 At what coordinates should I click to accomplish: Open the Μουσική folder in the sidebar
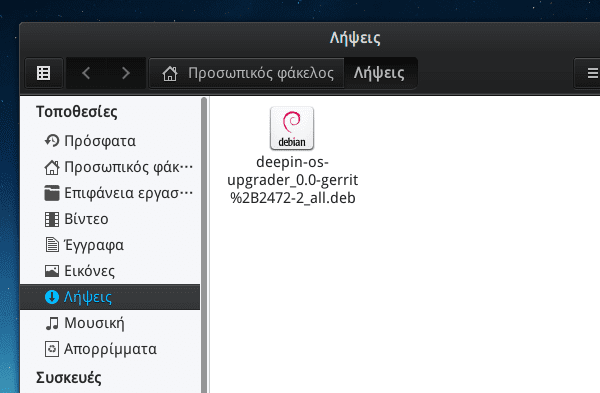tap(110, 323)
